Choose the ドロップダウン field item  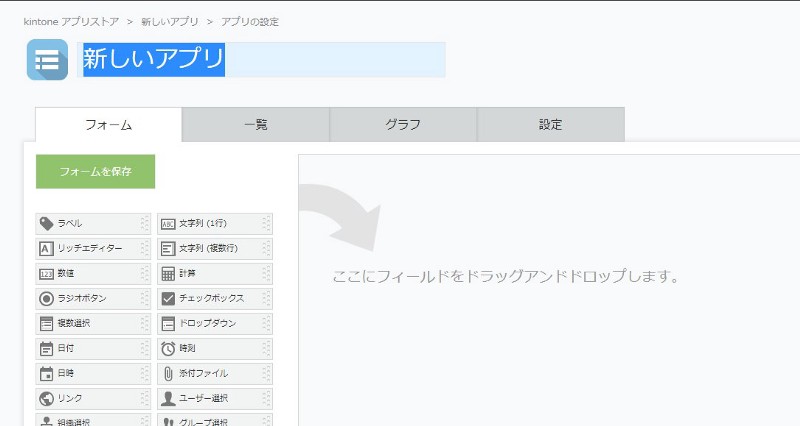click(x=214, y=324)
